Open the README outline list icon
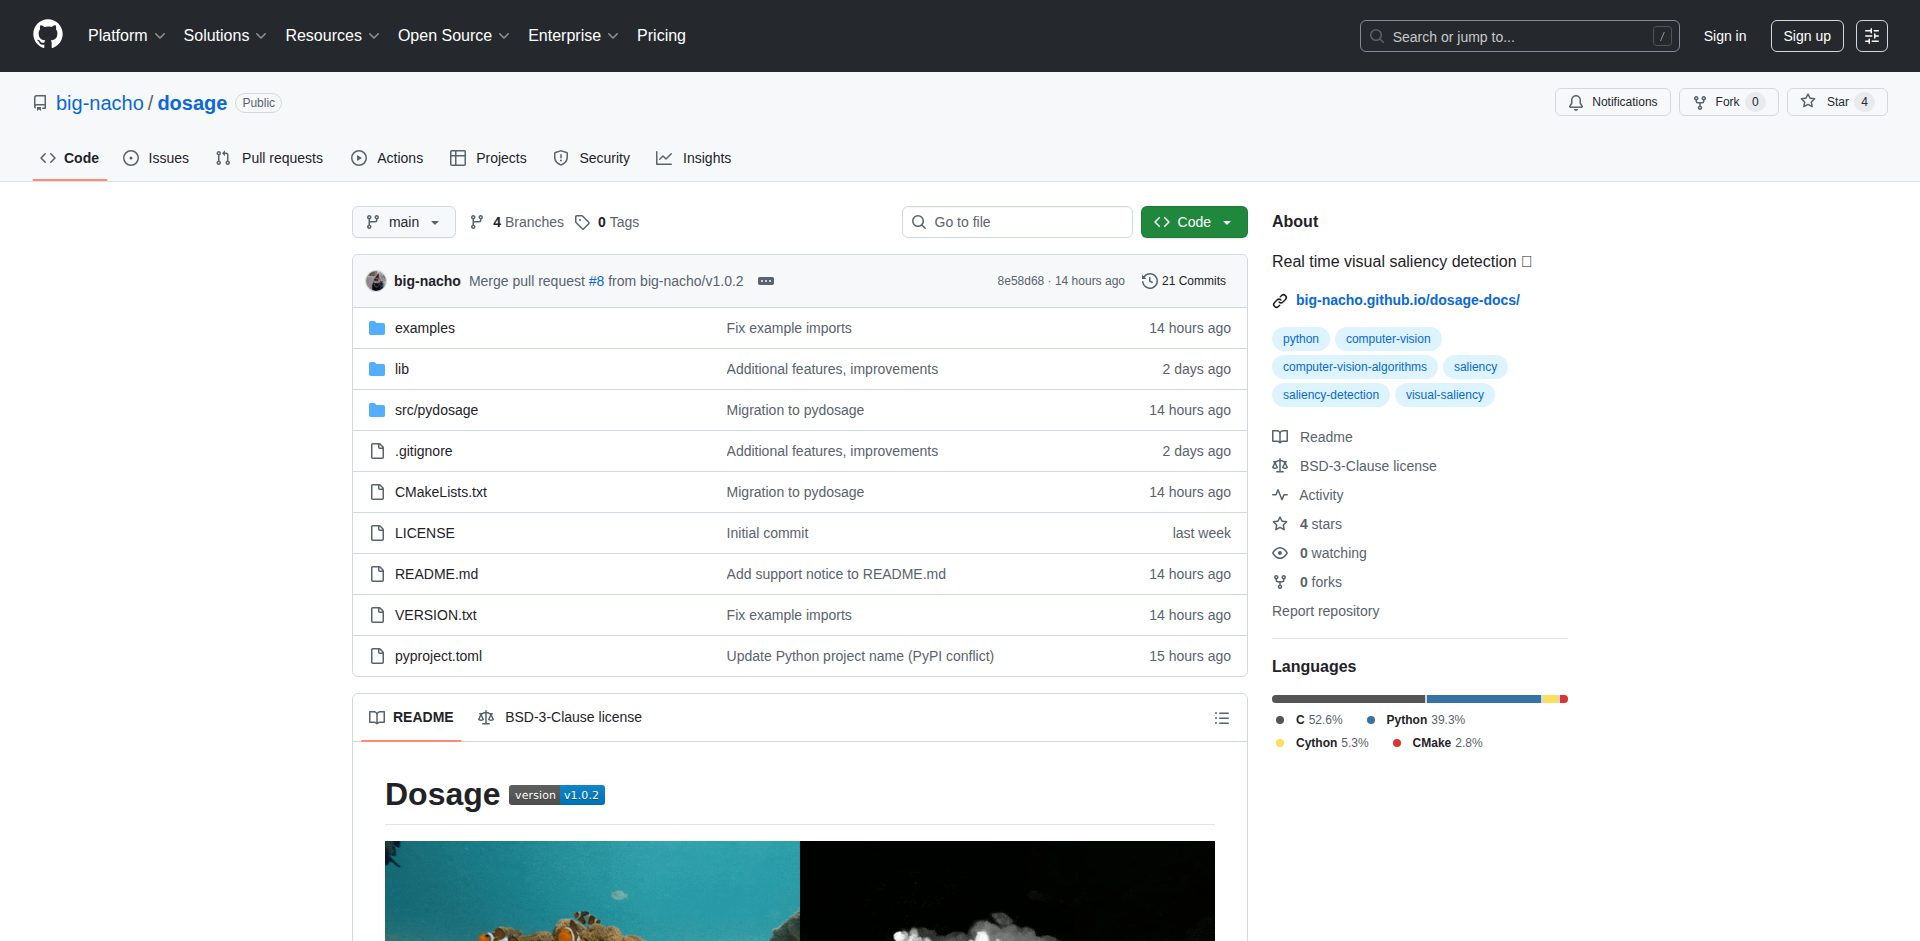The image size is (1920, 941). pos(1221,718)
